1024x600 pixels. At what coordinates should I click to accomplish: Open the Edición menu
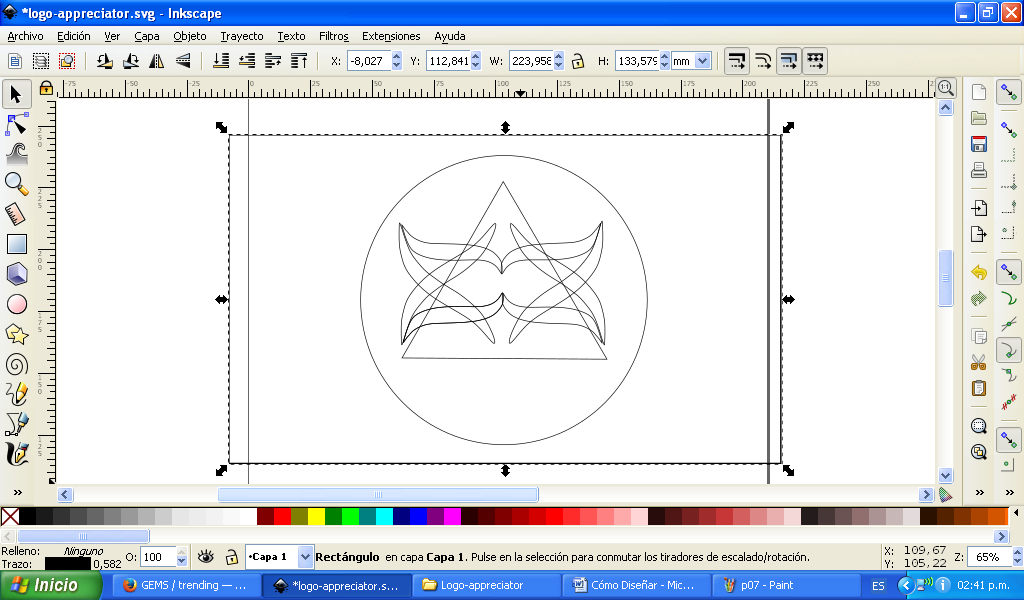(73, 37)
